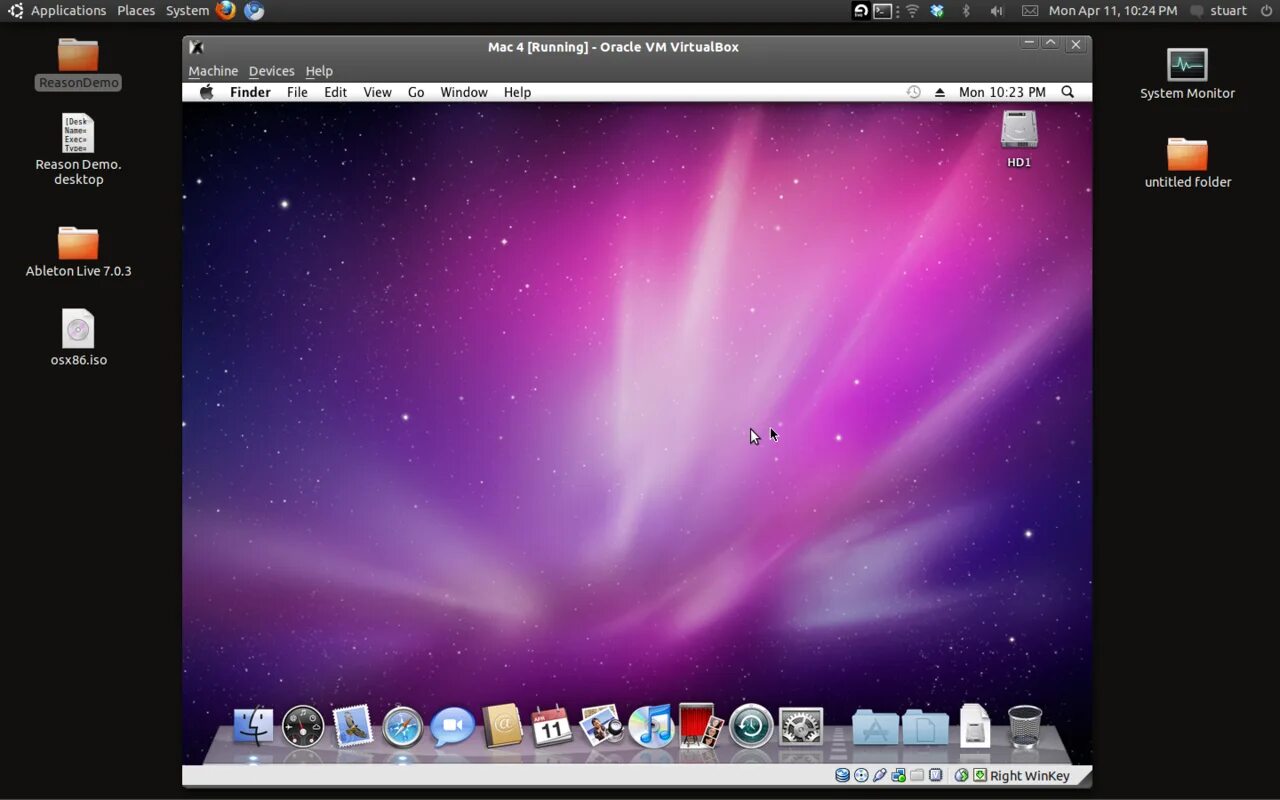Open the Applications folder stack in dock

tap(875, 728)
